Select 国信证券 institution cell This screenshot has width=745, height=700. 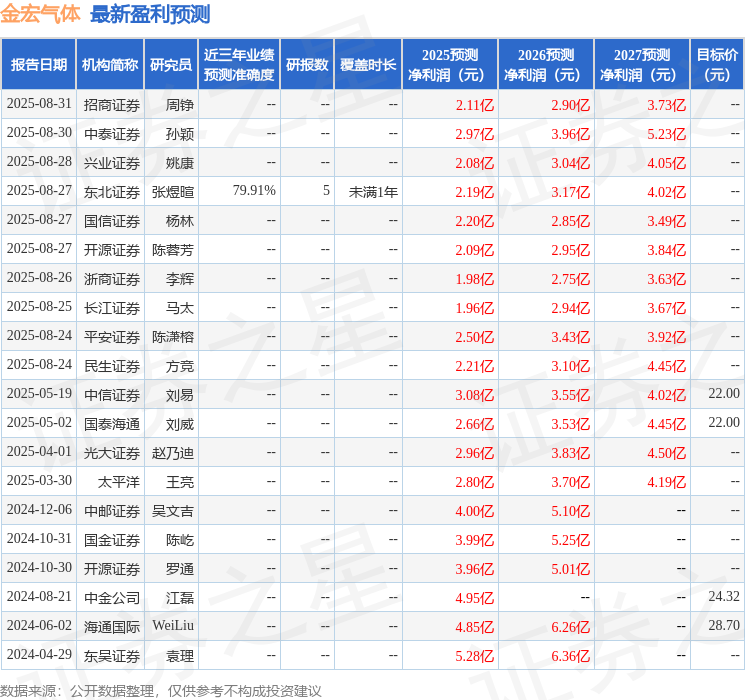point(112,221)
